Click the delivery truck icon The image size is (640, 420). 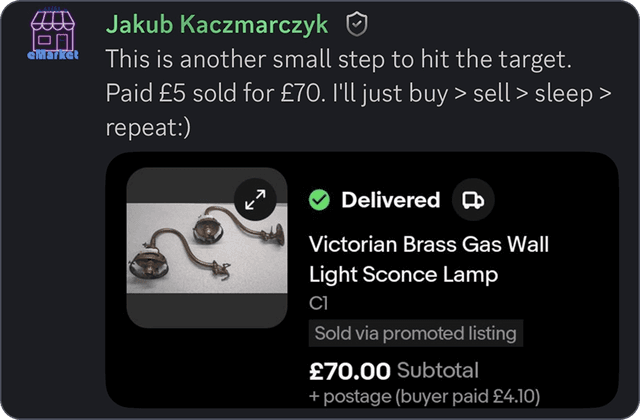[x=472, y=200]
